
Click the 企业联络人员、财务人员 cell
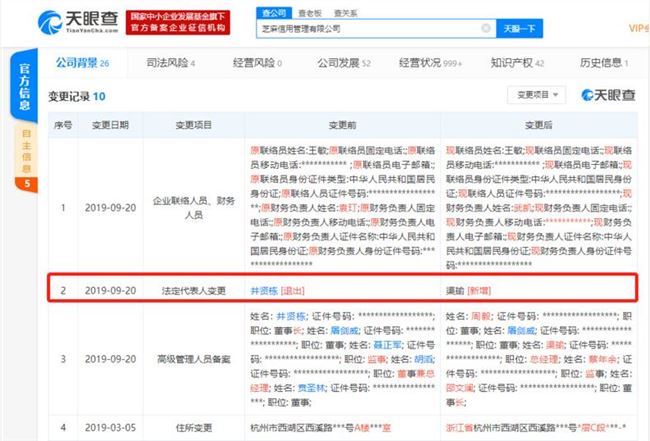tap(194, 208)
